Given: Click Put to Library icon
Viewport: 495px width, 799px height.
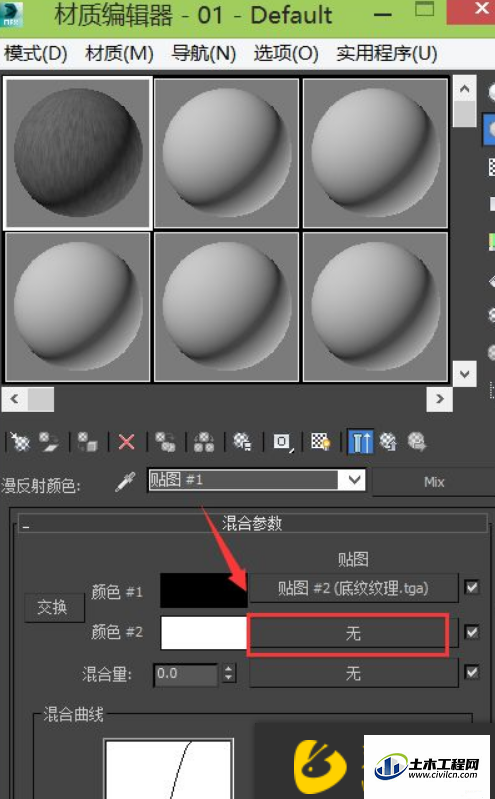Looking at the screenshot, I should 242,441.
